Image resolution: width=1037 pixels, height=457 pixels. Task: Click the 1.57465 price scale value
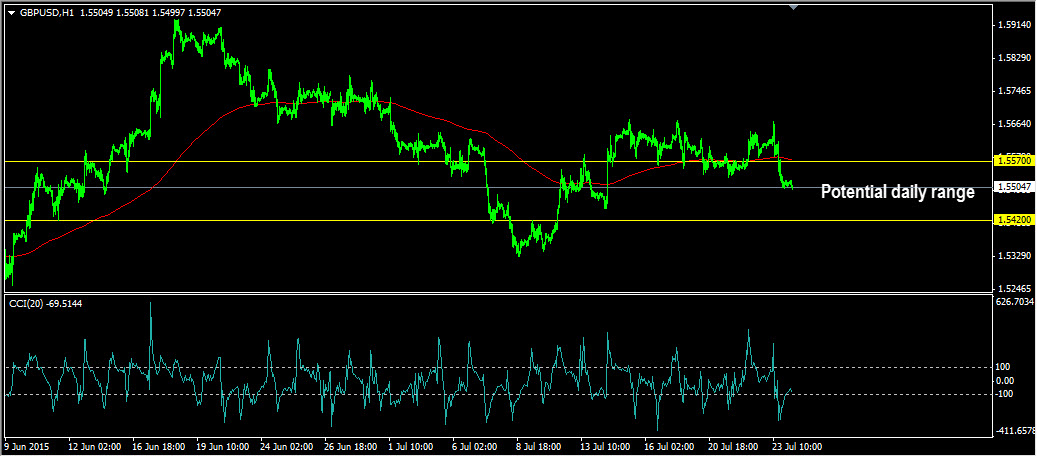coord(1017,91)
